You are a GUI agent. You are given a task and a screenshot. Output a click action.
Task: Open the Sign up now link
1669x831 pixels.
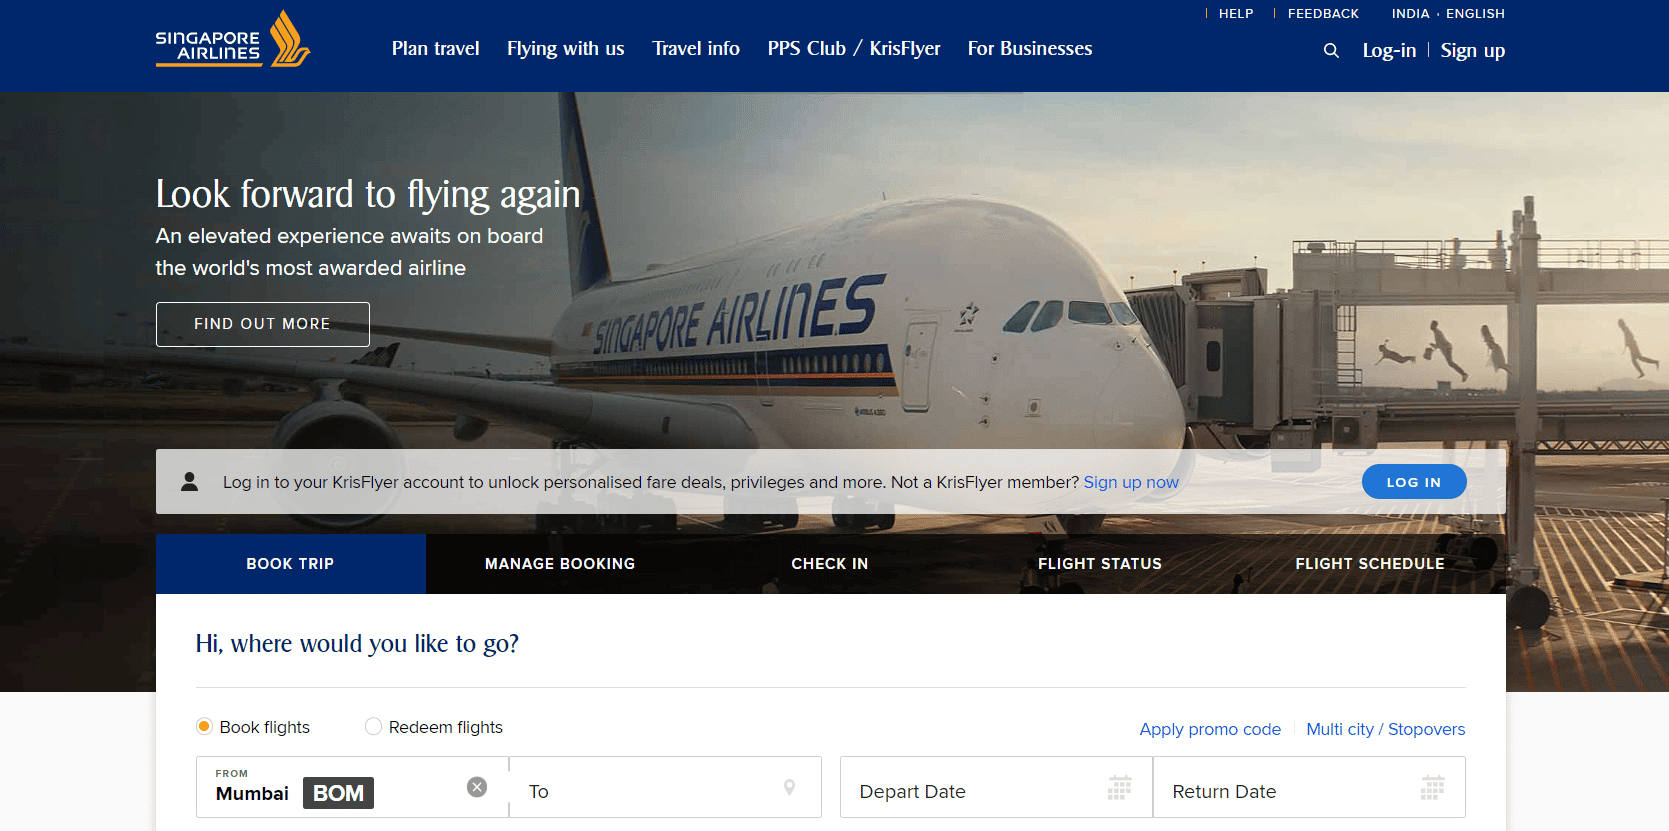[x=1131, y=482]
